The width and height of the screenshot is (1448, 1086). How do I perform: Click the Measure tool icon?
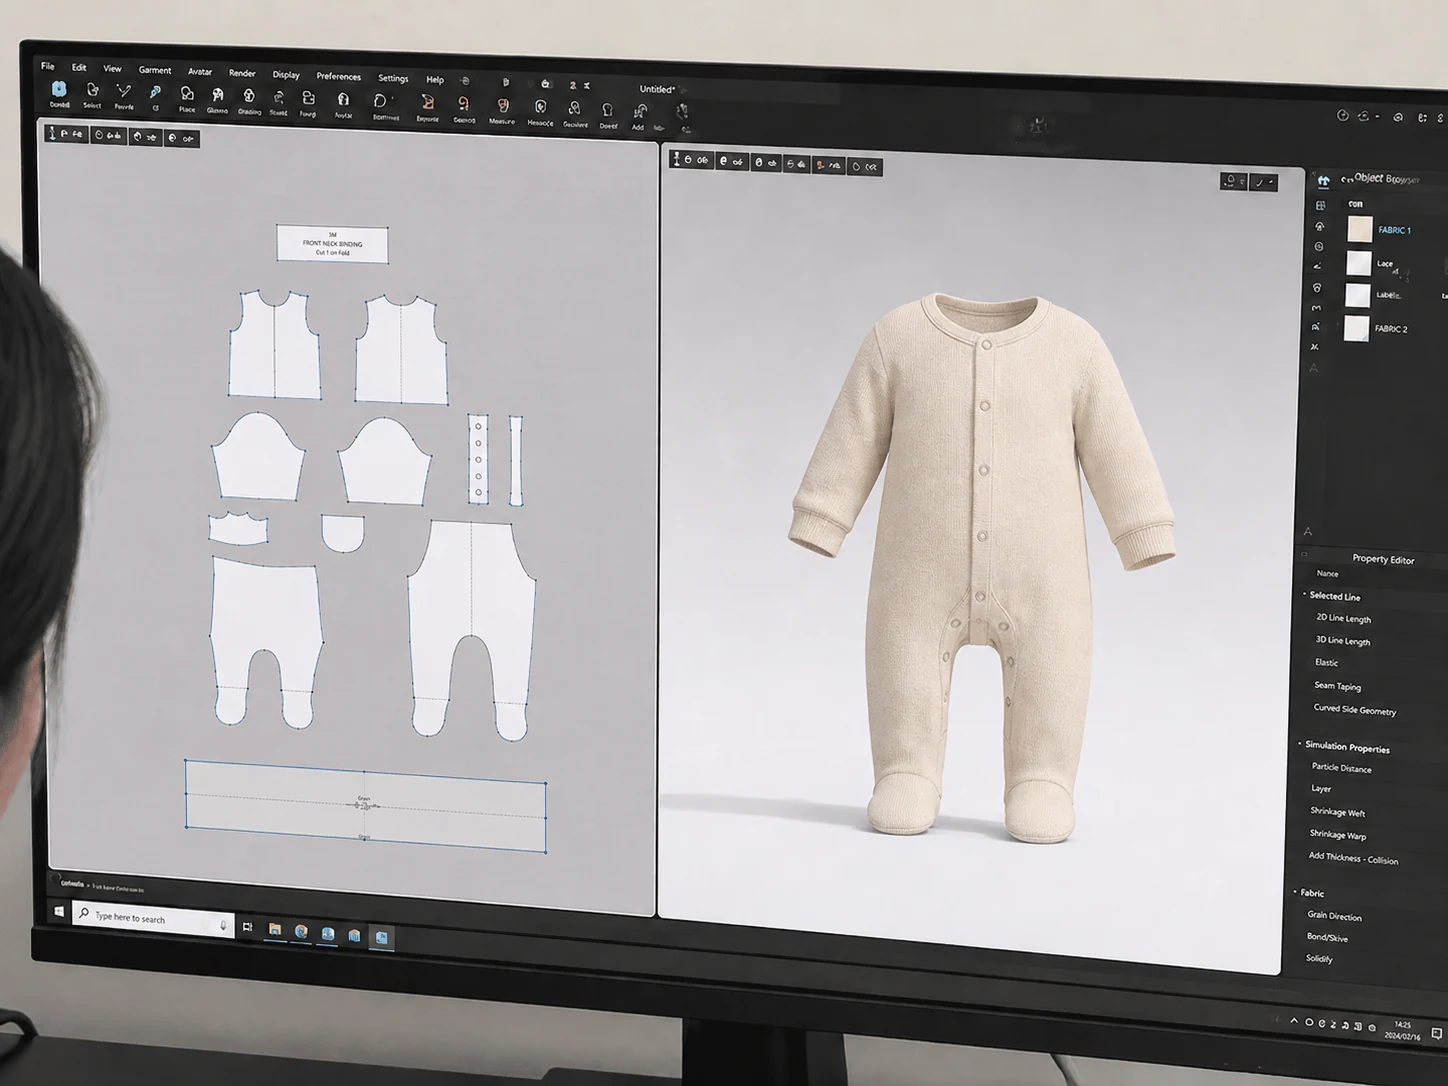point(502,105)
